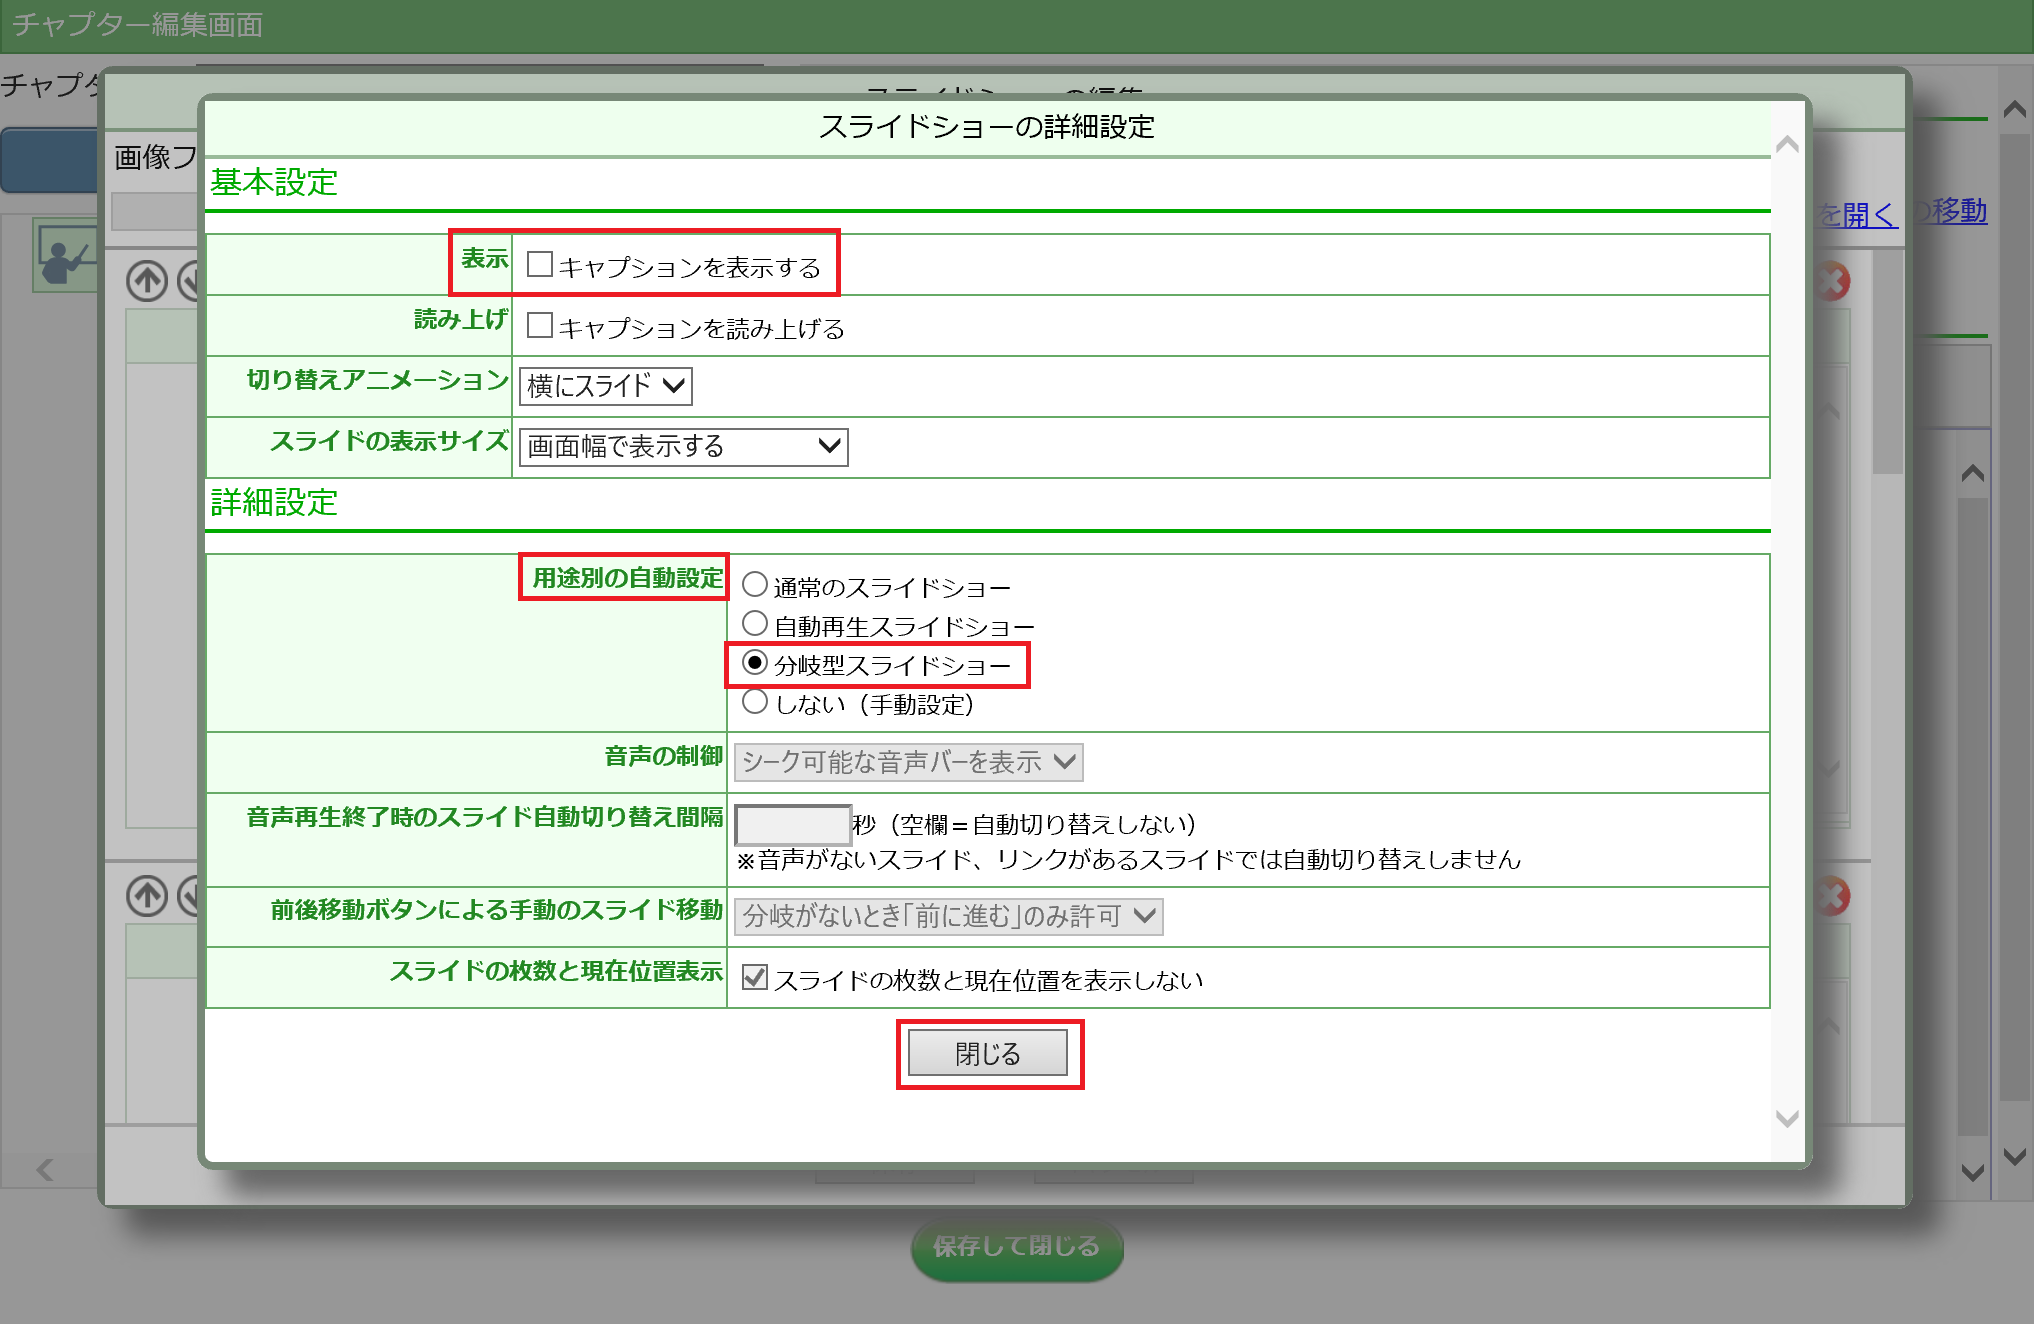Click the presenter slide thumbnail icon
Viewport: 2034px width, 1326px height.
coord(66,256)
